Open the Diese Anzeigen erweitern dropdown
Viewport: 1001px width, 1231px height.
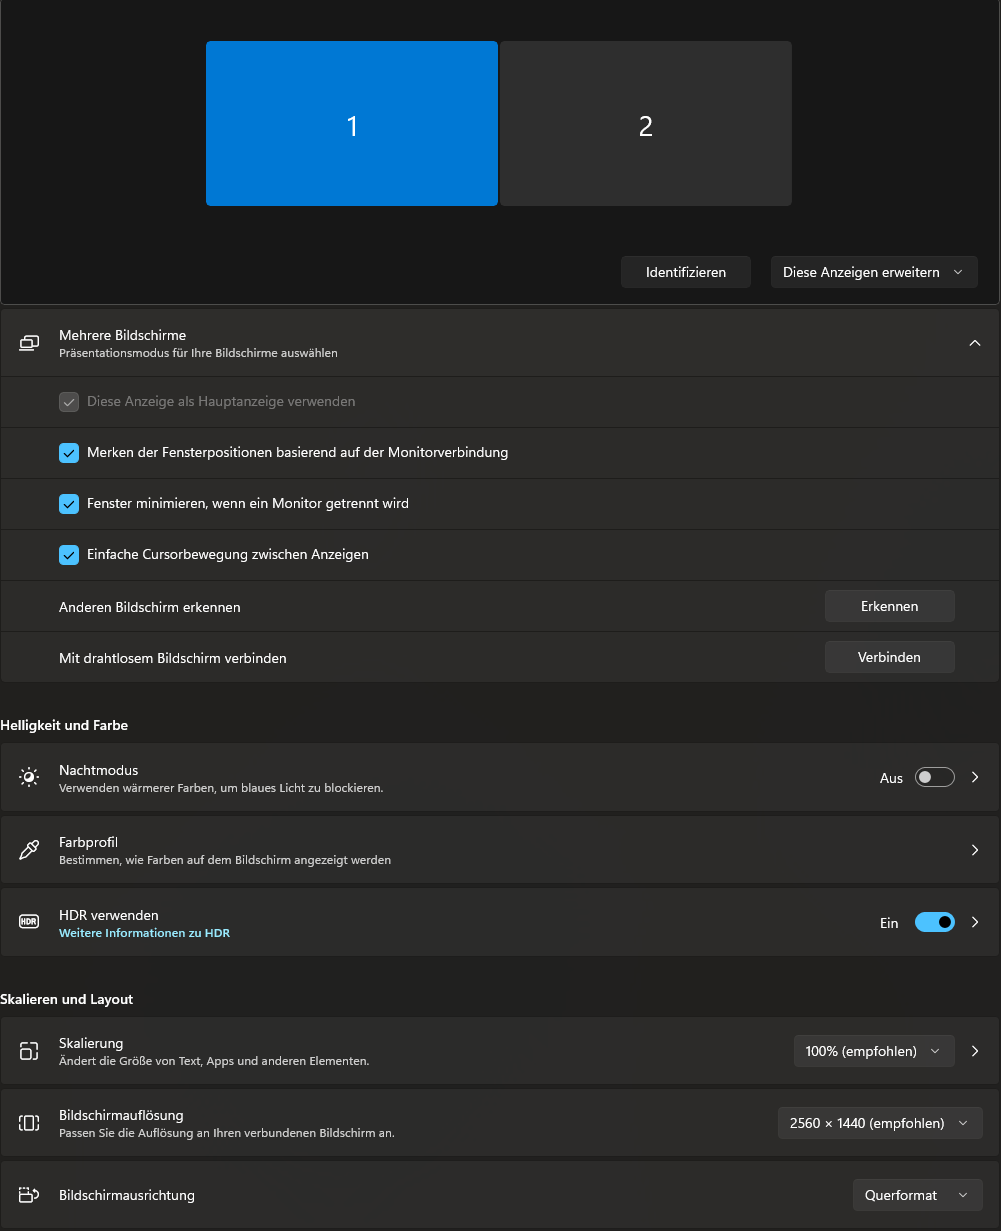tap(873, 272)
